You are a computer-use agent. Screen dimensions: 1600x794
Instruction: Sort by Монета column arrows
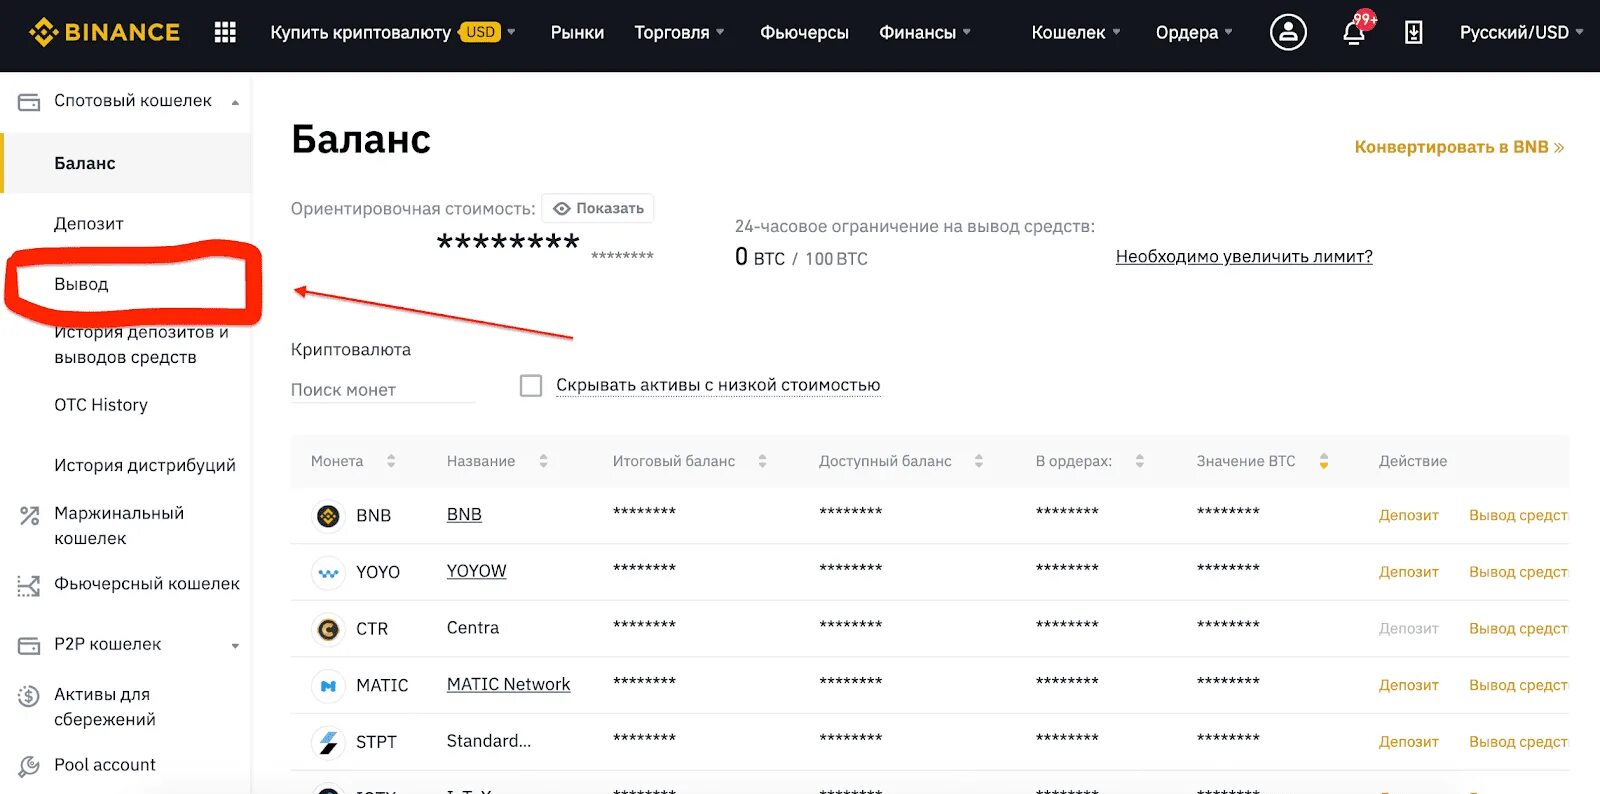(x=391, y=461)
